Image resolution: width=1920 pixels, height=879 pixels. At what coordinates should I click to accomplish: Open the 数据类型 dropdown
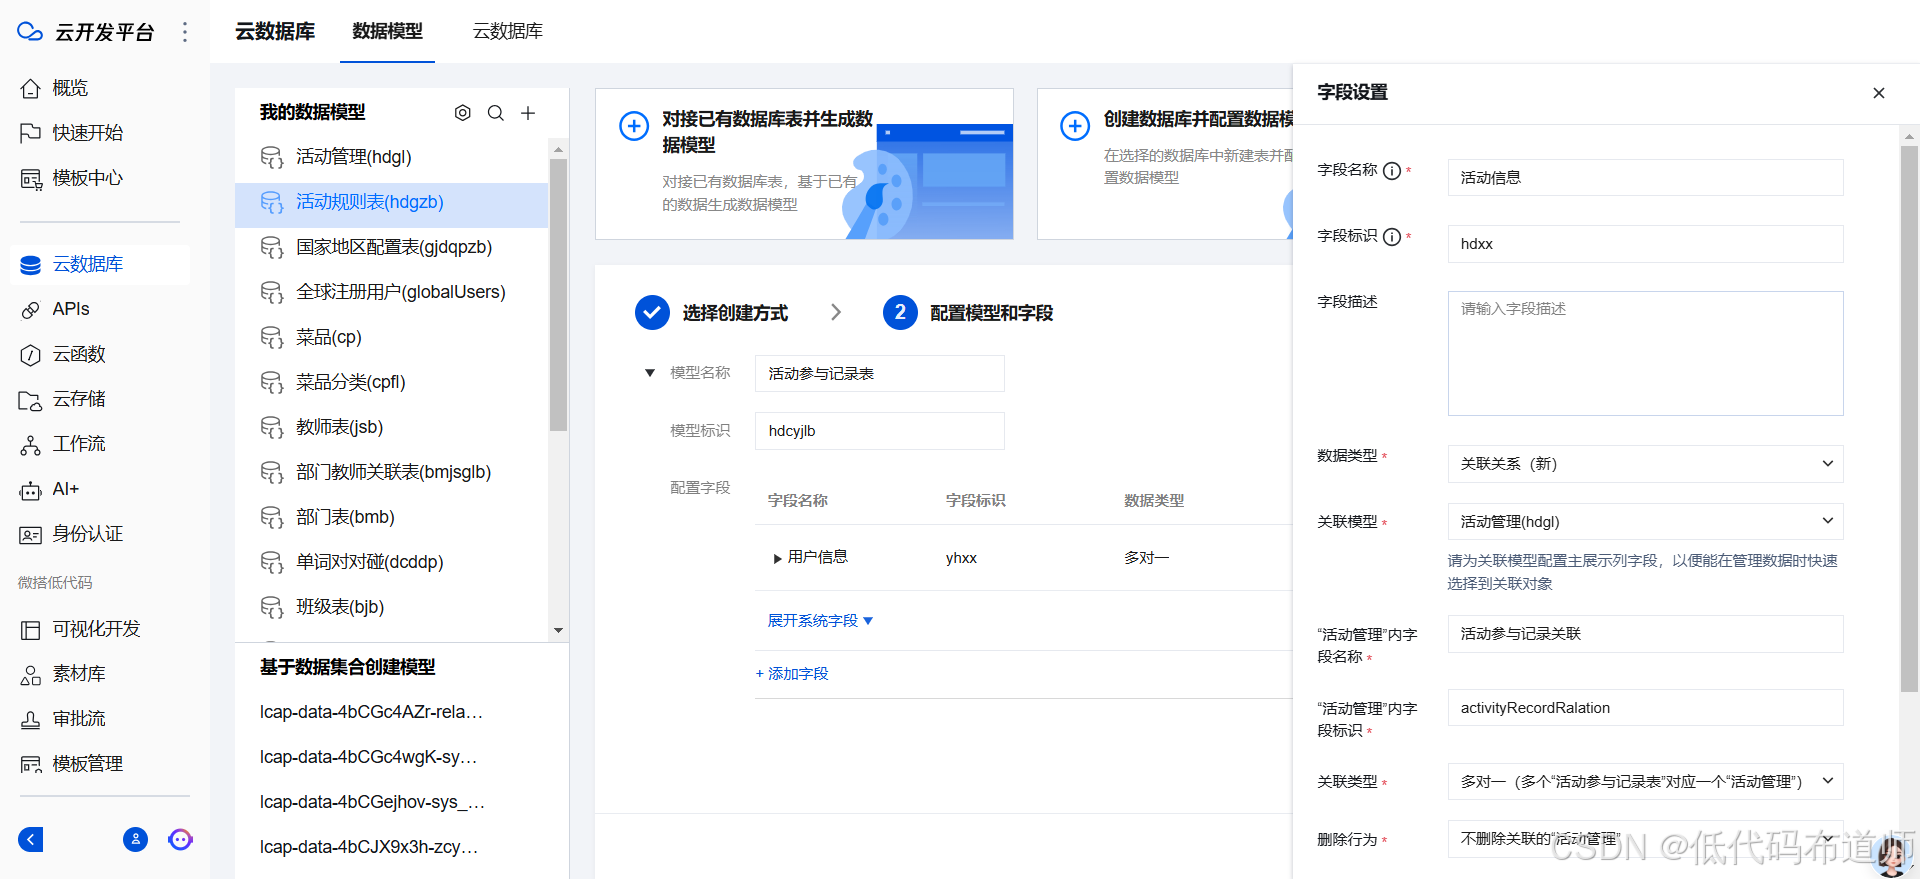(x=1645, y=464)
